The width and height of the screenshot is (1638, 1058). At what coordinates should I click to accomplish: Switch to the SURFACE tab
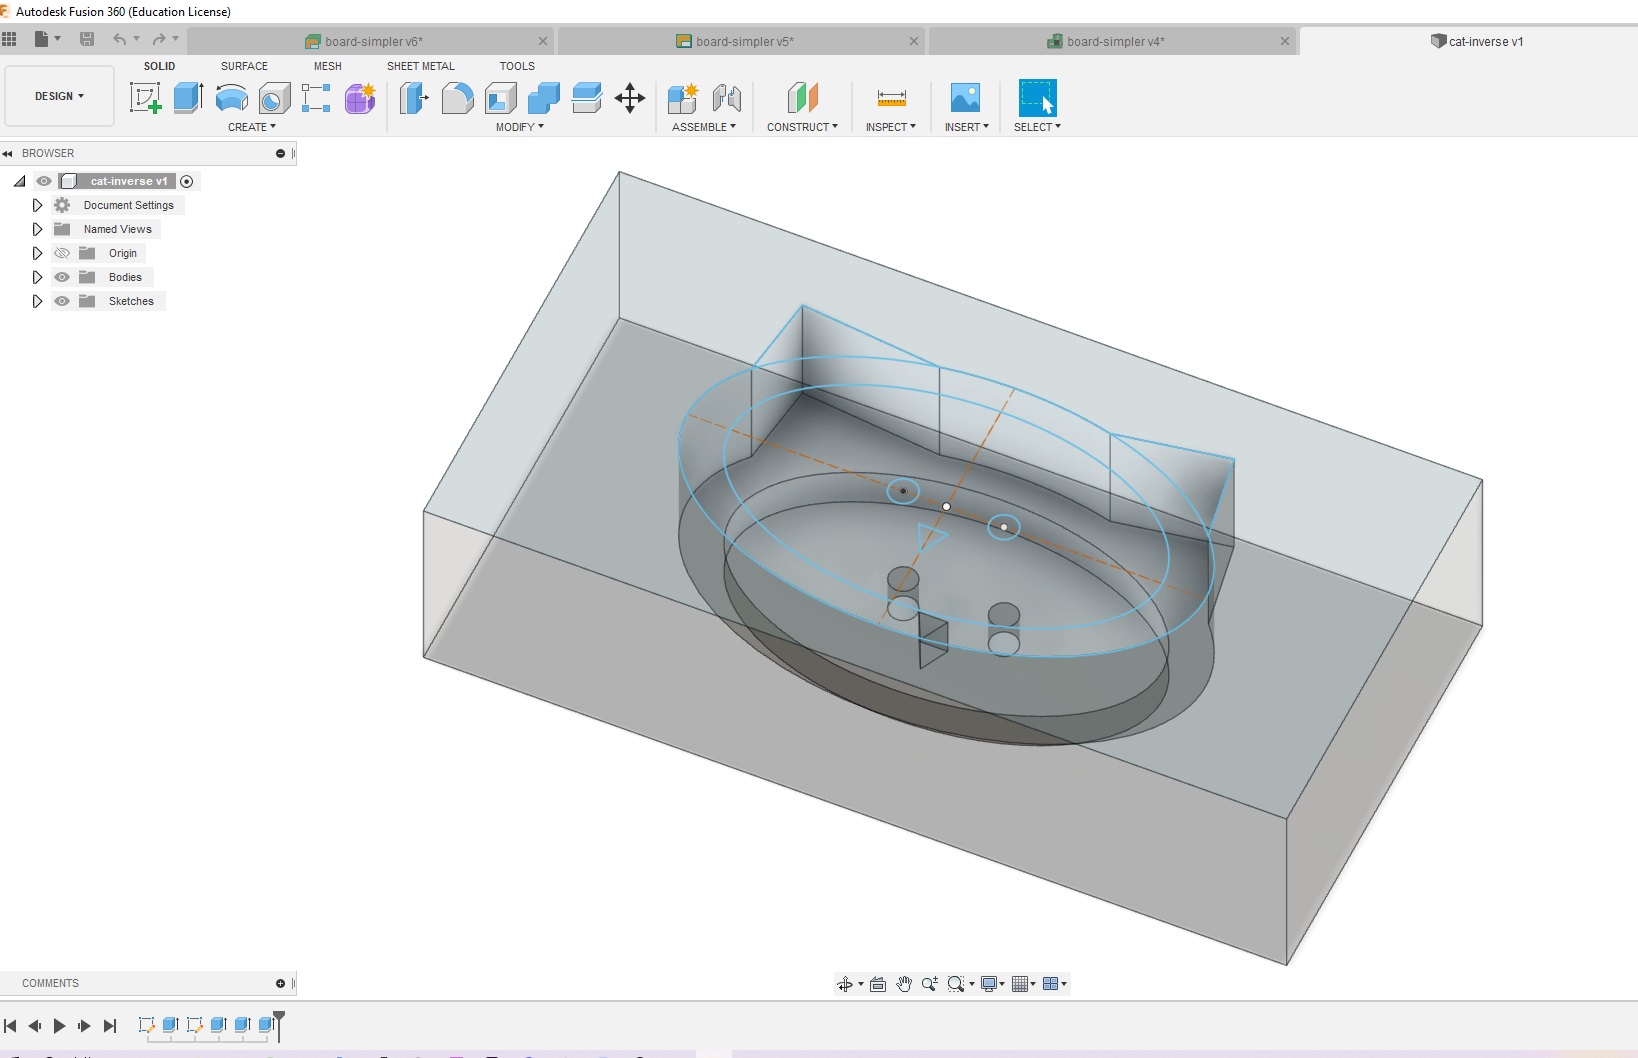tap(244, 66)
